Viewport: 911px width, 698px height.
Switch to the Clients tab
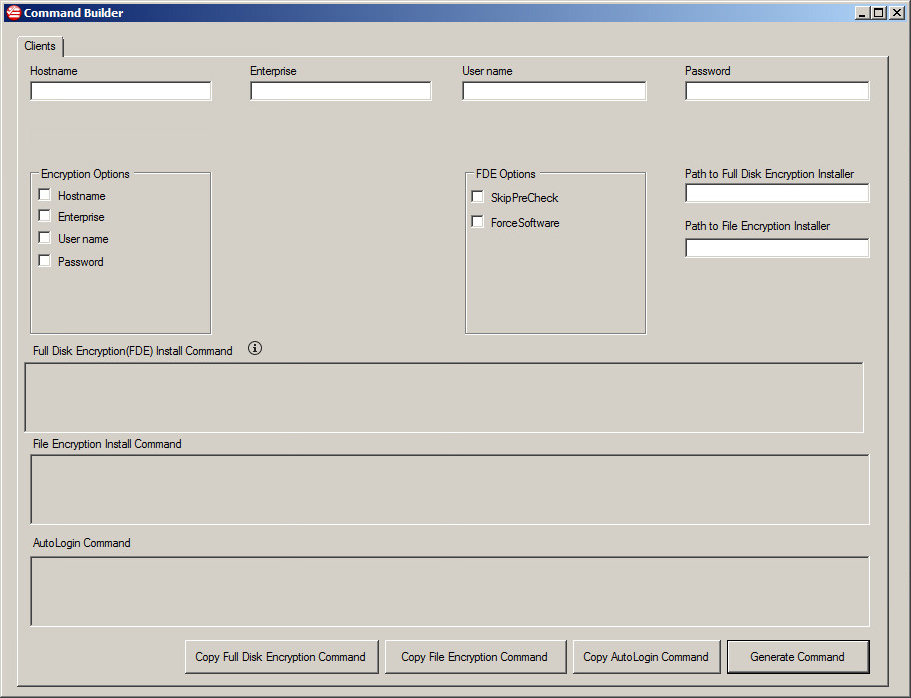click(40, 46)
